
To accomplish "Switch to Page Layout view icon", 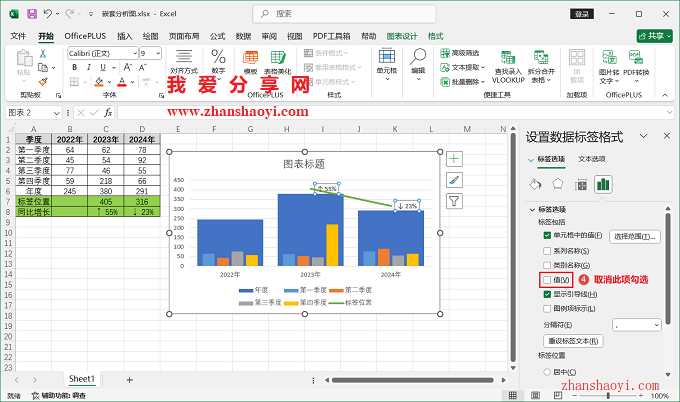I will [x=536, y=395].
